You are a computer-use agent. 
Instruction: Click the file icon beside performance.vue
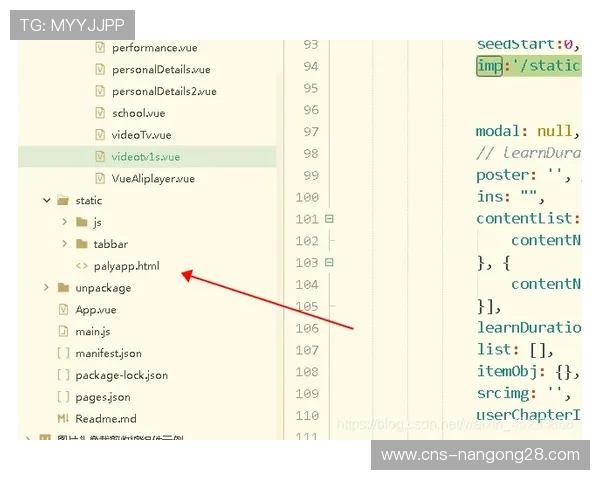(x=99, y=47)
